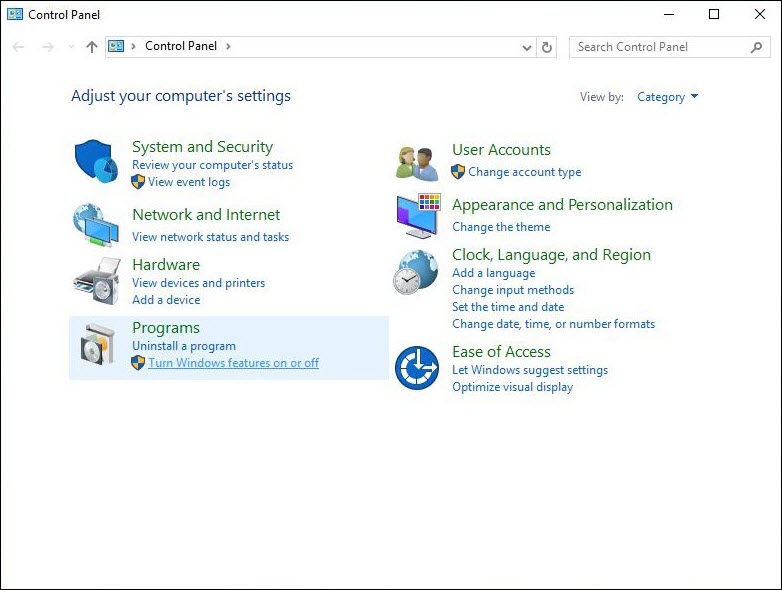Click the Programs disc box icon

pyautogui.click(x=98, y=344)
